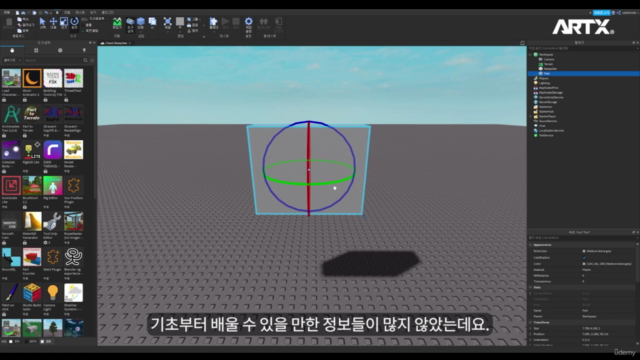Click the Stop test button in ribbon

236,21
